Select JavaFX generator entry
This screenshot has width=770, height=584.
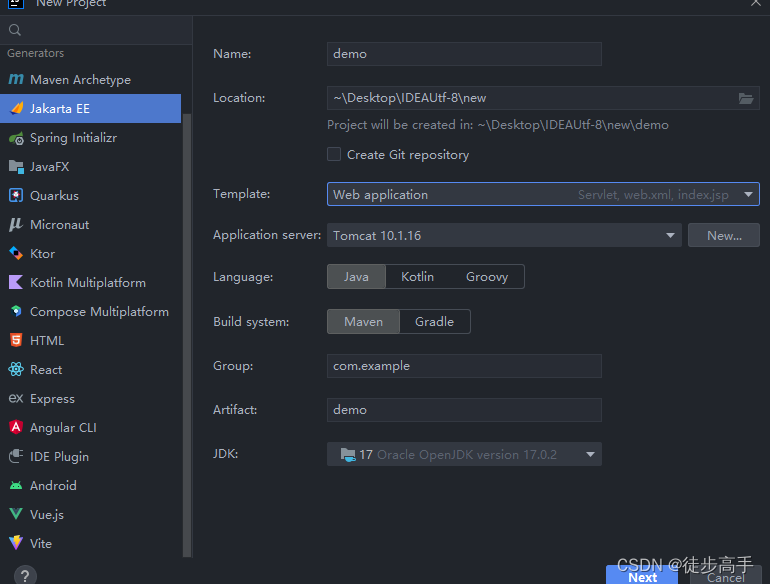(91, 167)
